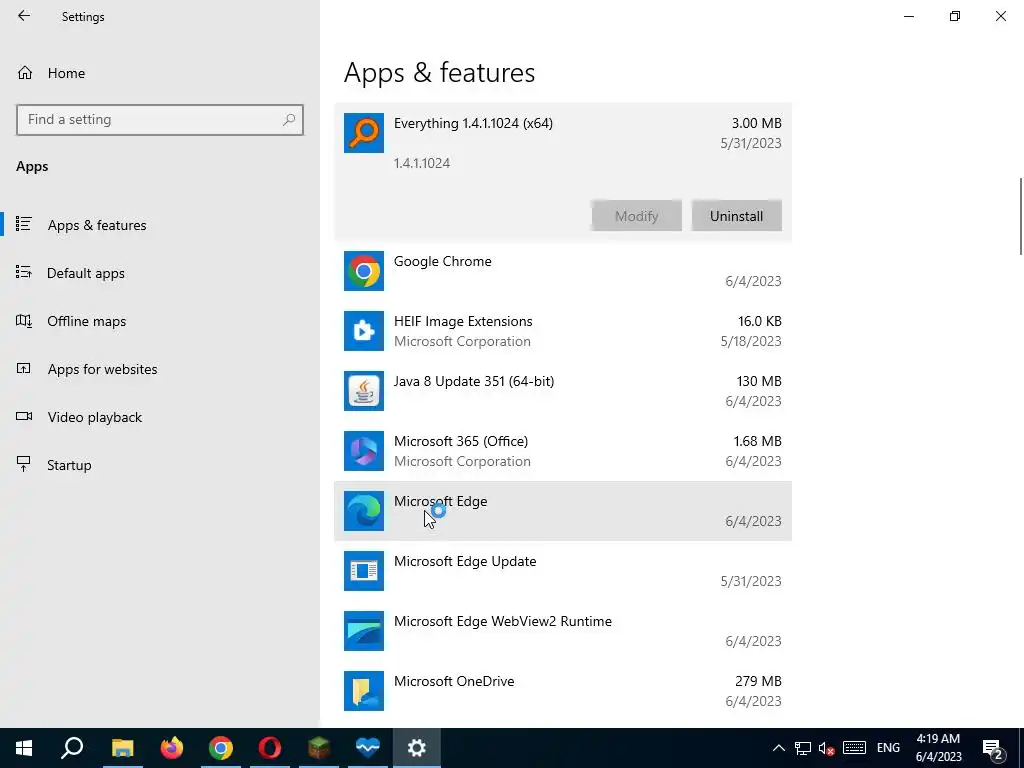Click the HEIF Image Extensions icon
Viewport: 1024px width, 768px height.
pos(364,331)
